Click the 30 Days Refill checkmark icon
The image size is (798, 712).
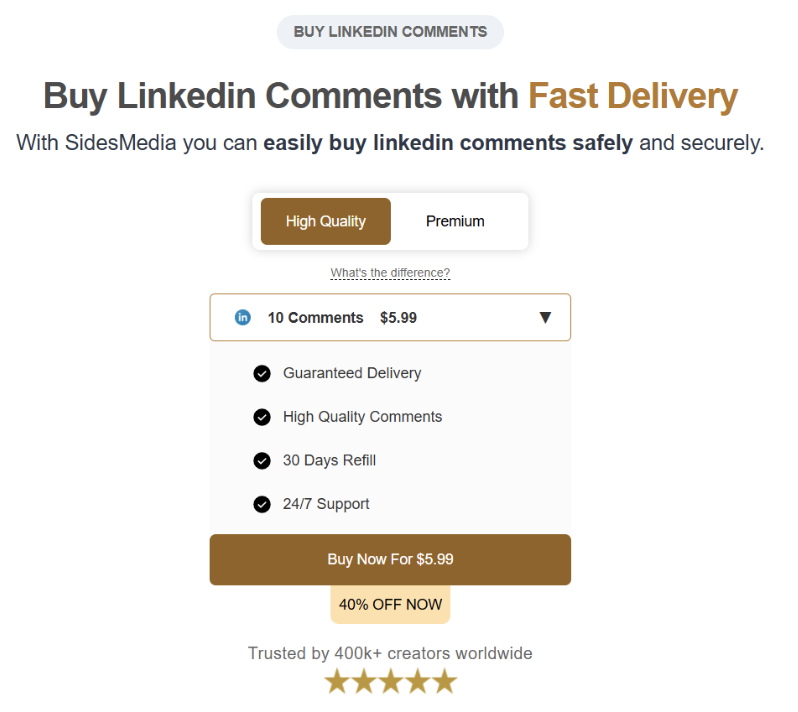pos(262,461)
